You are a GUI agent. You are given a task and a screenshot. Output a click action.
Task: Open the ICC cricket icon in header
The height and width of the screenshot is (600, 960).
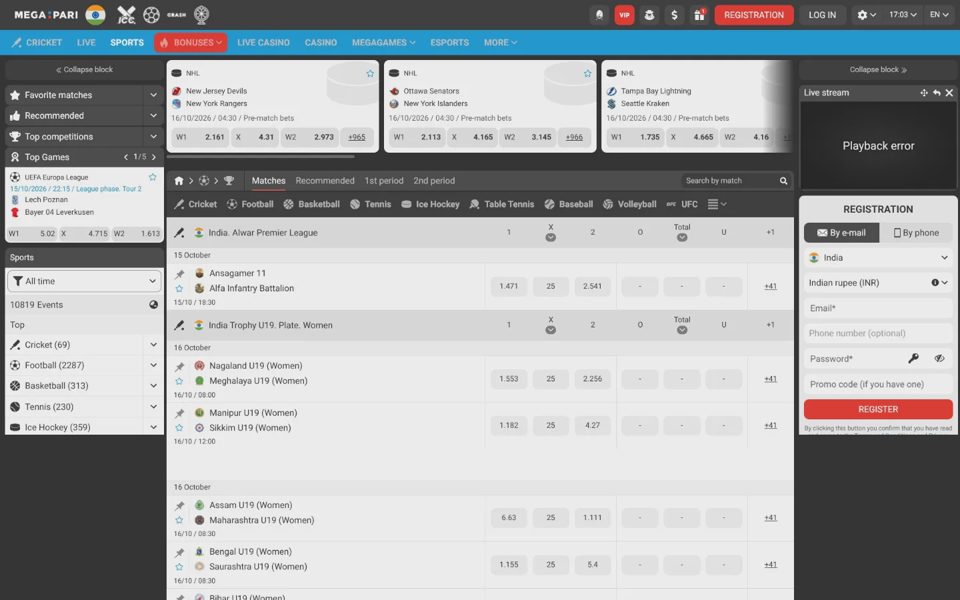click(126, 15)
